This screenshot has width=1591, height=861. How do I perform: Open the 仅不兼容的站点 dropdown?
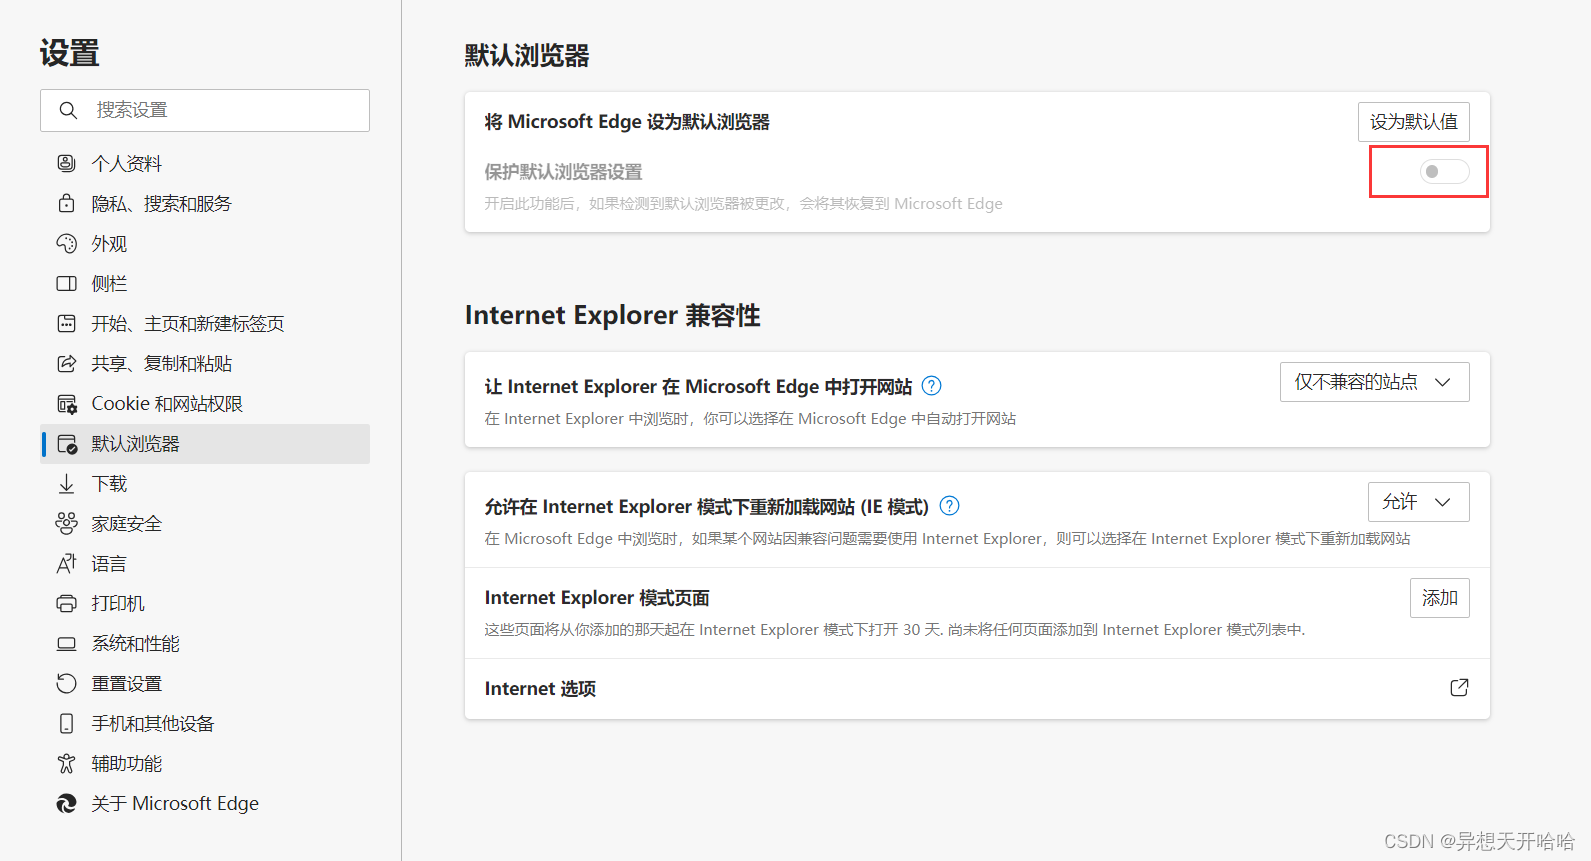pos(1374,382)
